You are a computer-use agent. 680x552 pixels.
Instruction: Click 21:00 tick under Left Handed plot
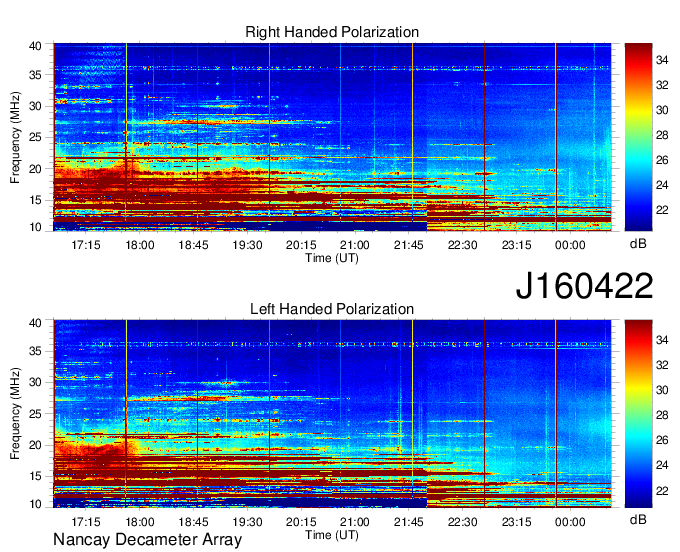355,522
